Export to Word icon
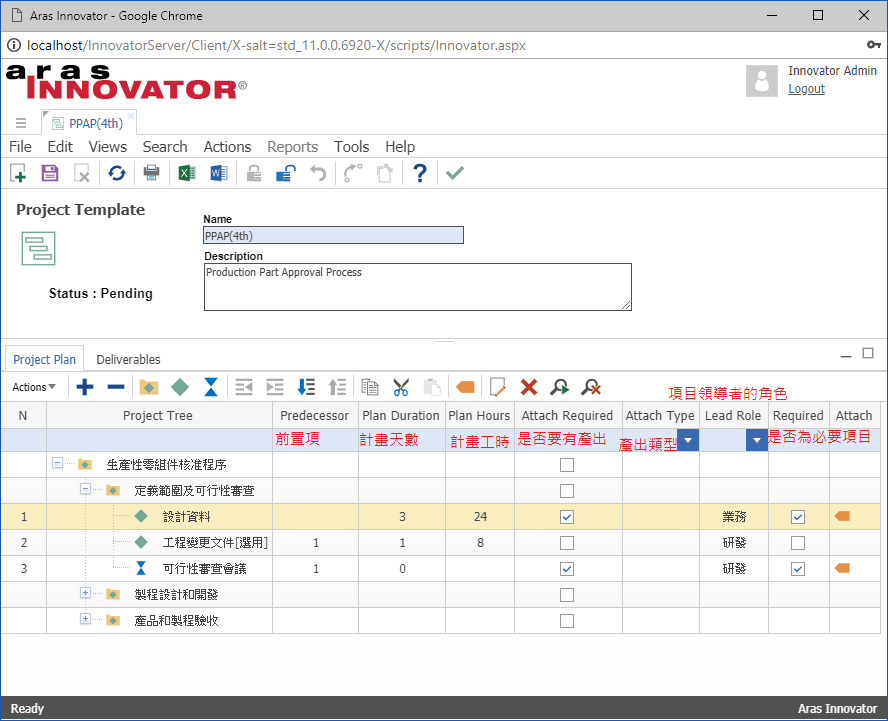This screenshot has width=888, height=721. 219,173
